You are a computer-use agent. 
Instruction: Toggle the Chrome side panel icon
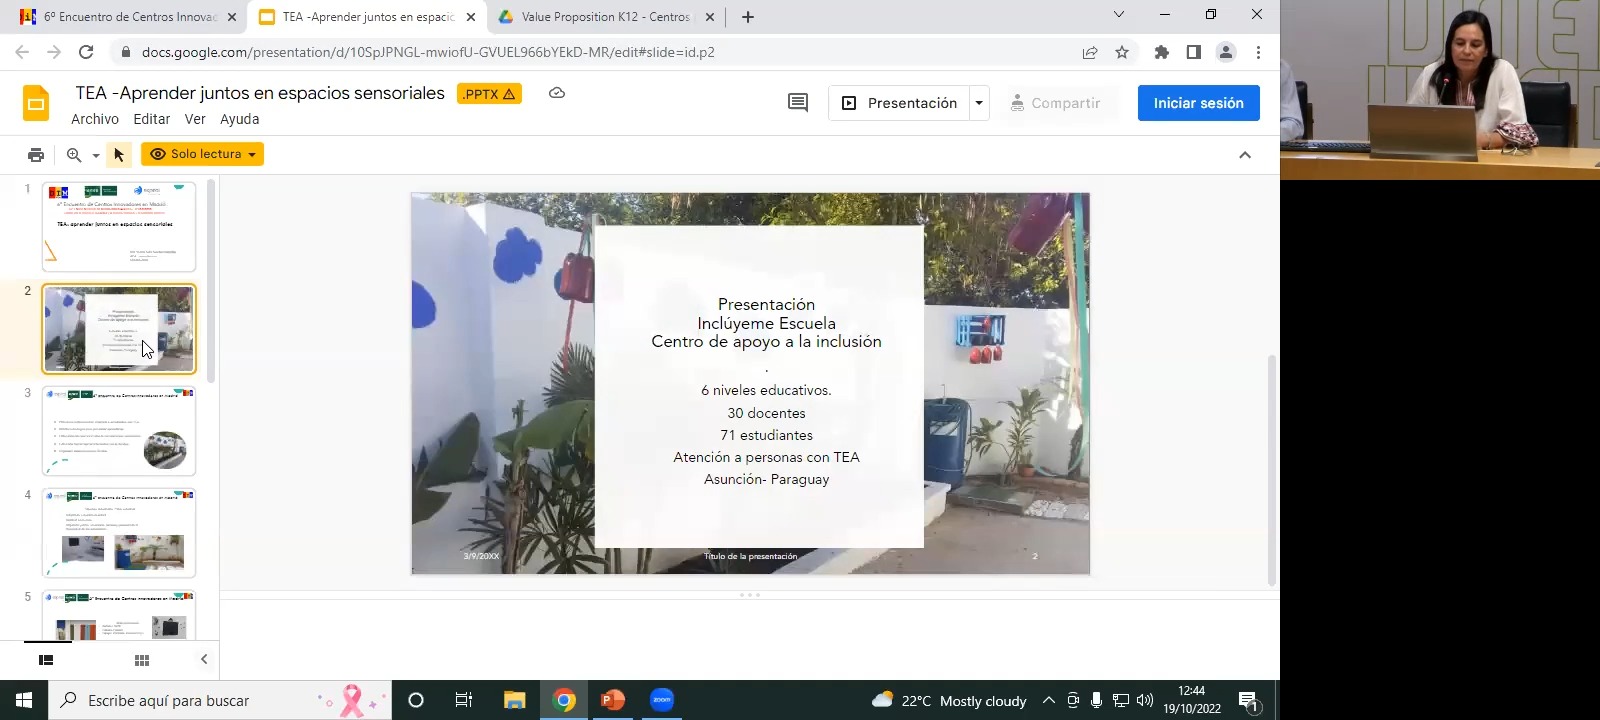(1194, 52)
